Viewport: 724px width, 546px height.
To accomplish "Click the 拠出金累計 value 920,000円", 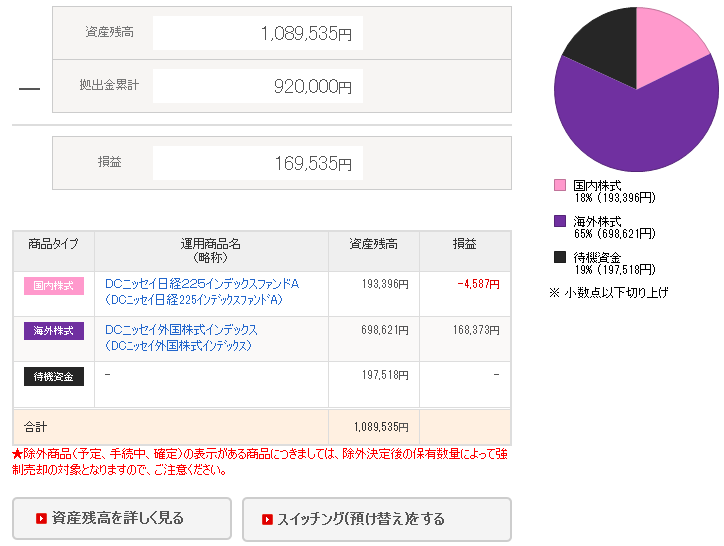I will click(258, 86).
